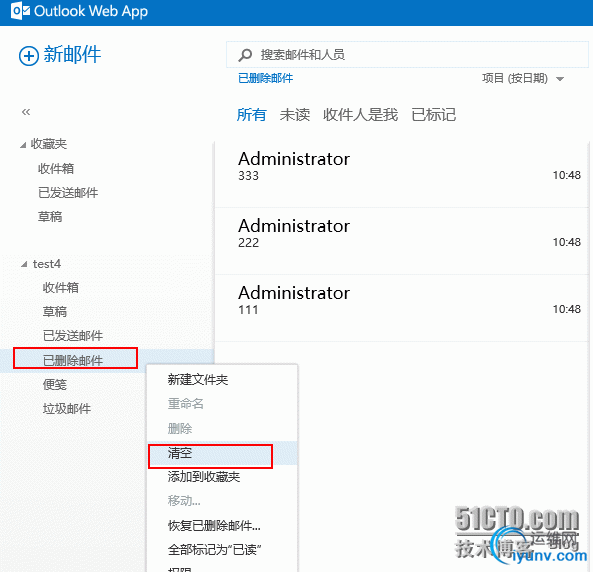Click the magnifier search icon
The image size is (593, 572).
(x=245, y=55)
